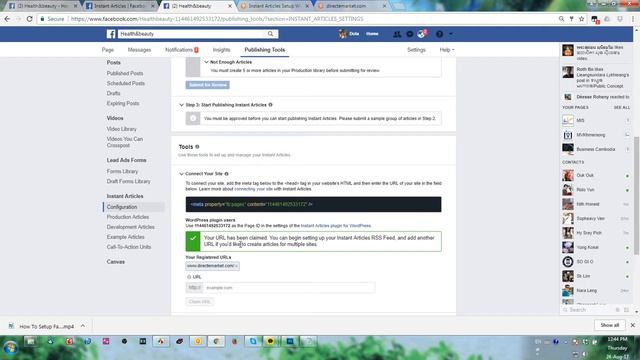Bookmark this page with star icon
The width and height of the screenshot is (640, 360).
(581, 19)
